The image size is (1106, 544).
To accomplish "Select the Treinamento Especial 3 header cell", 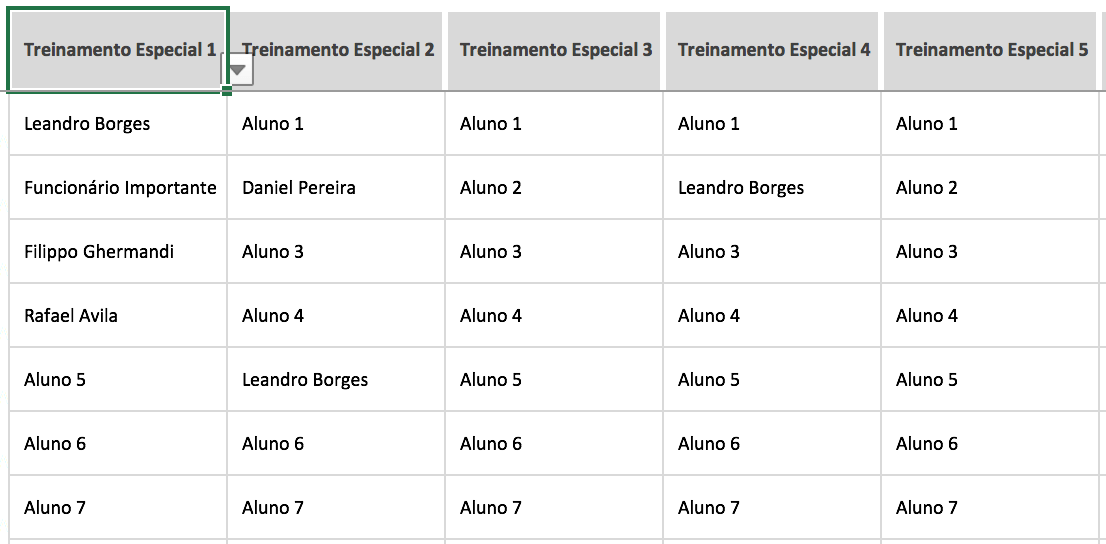I will (554, 51).
